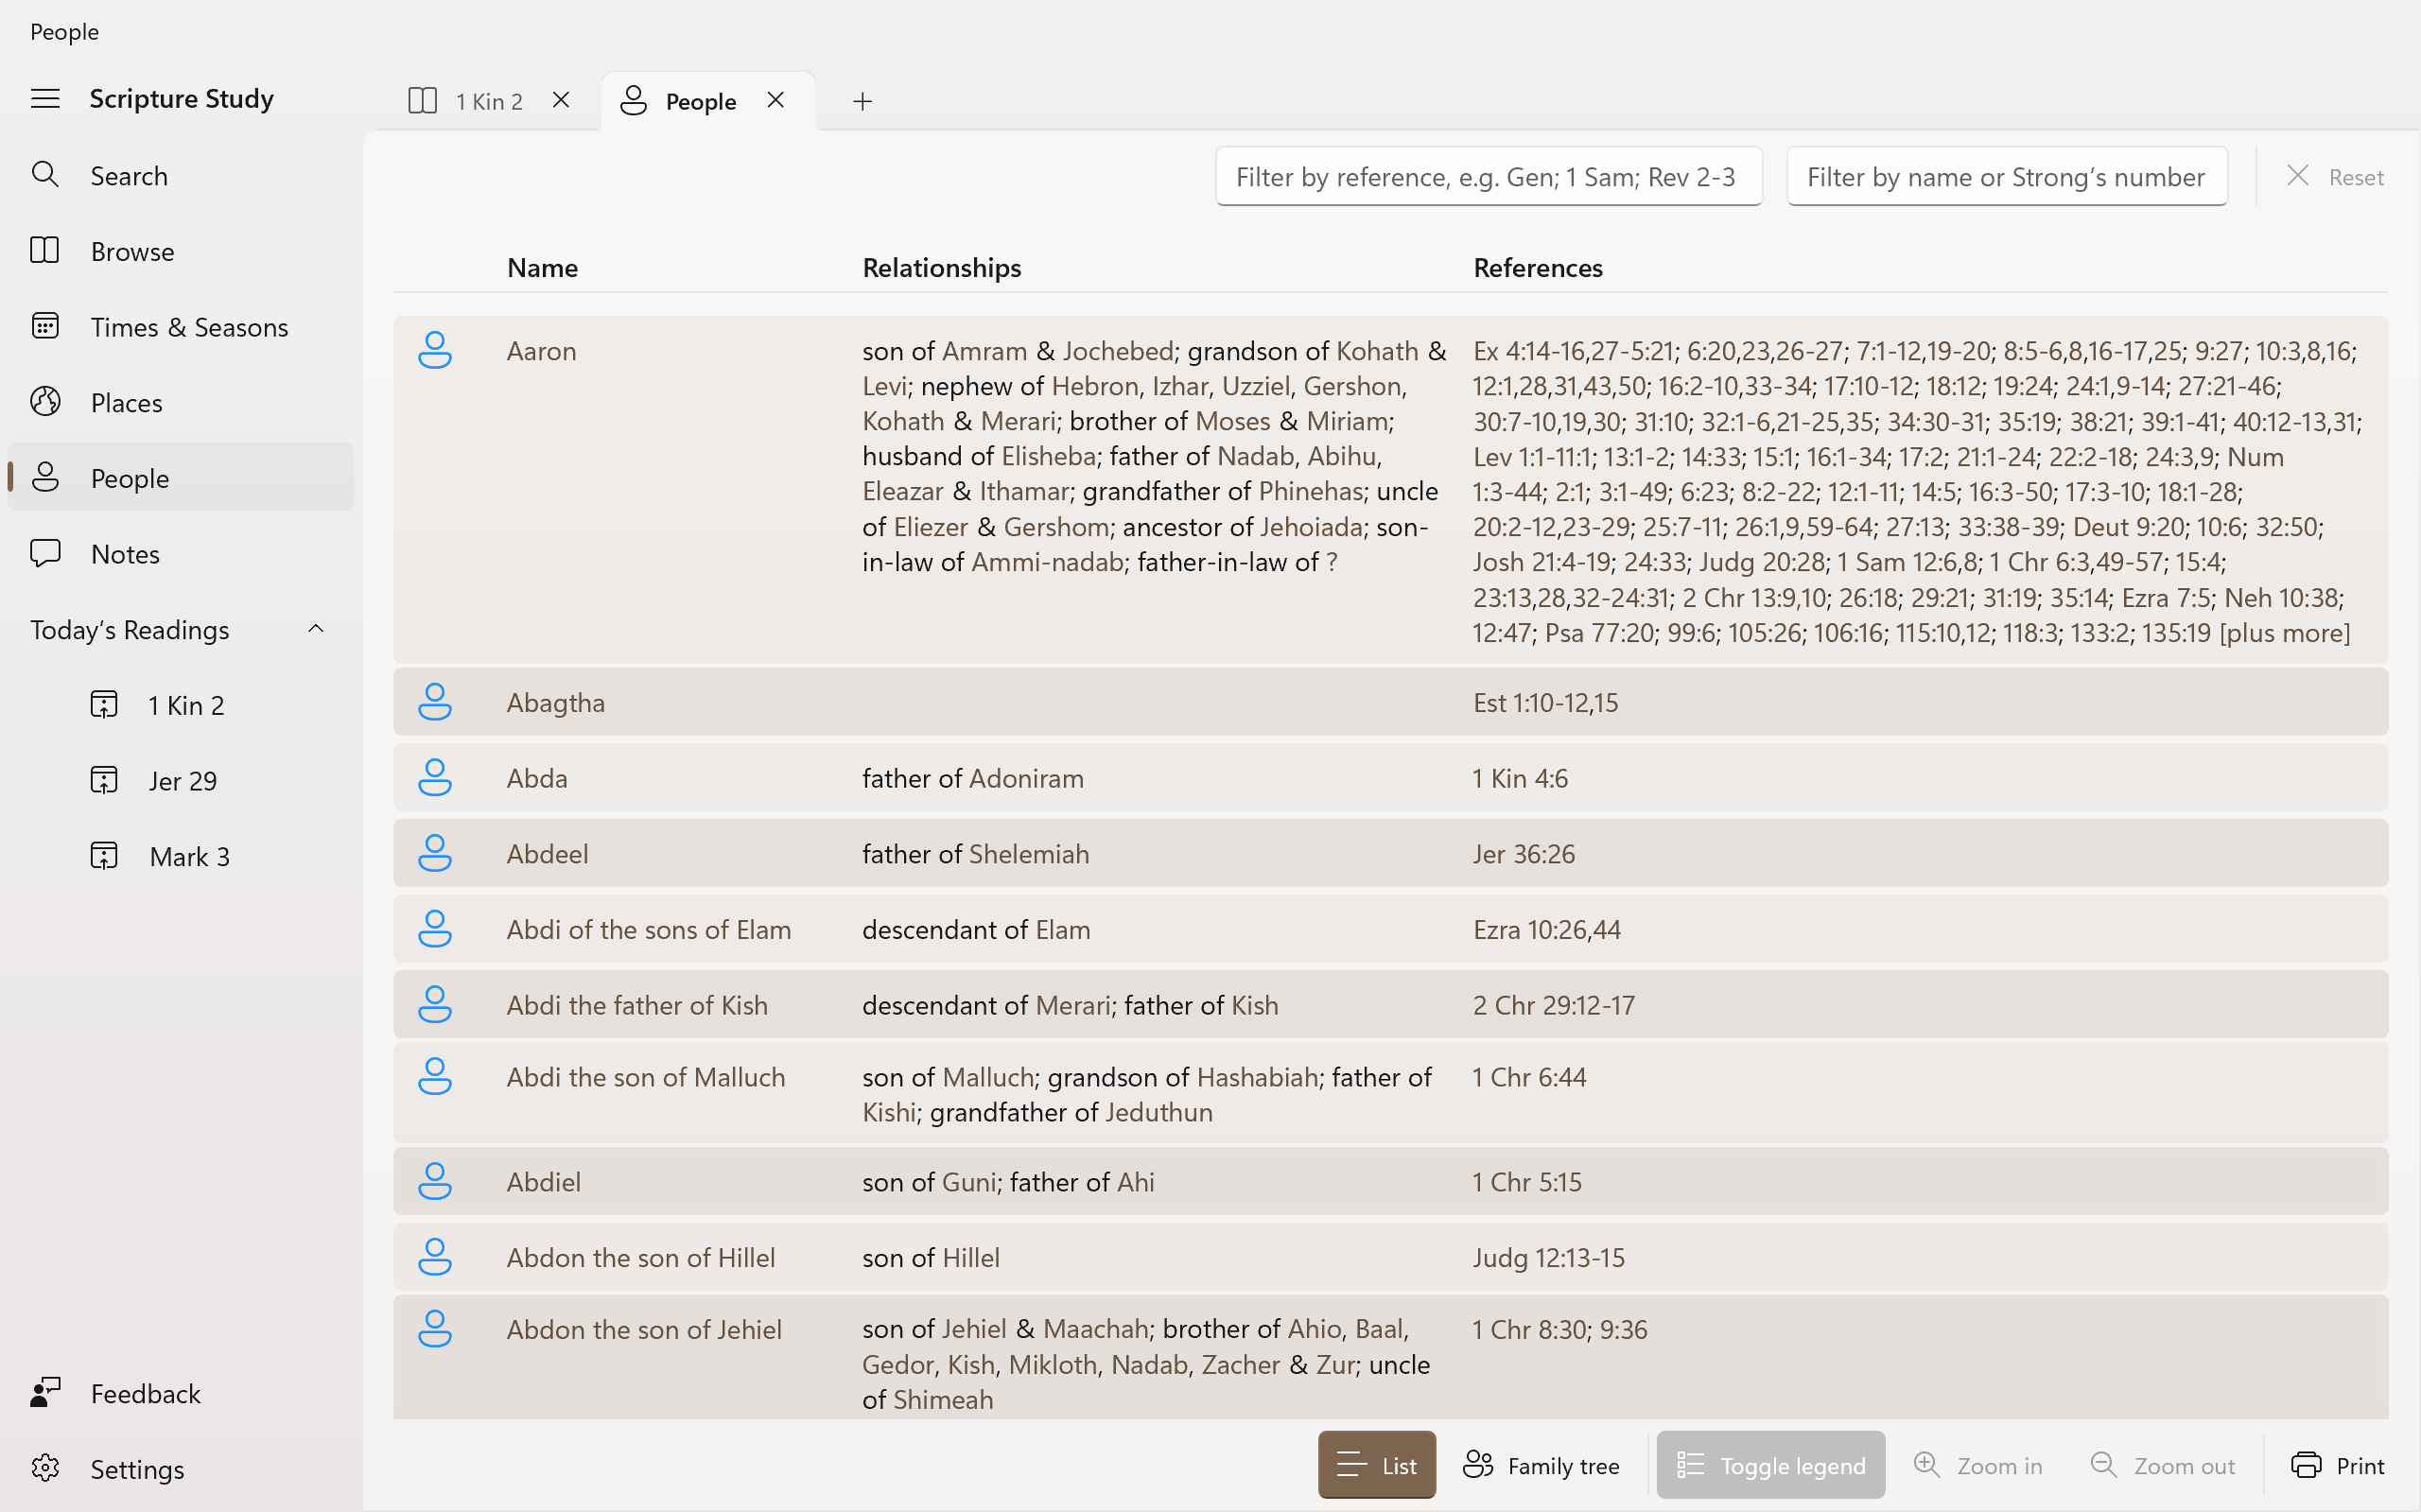Image resolution: width=2421 pixels, height=1512 pixels.
Task: Click the Zoom in button
Action: coord(1978,1465)
